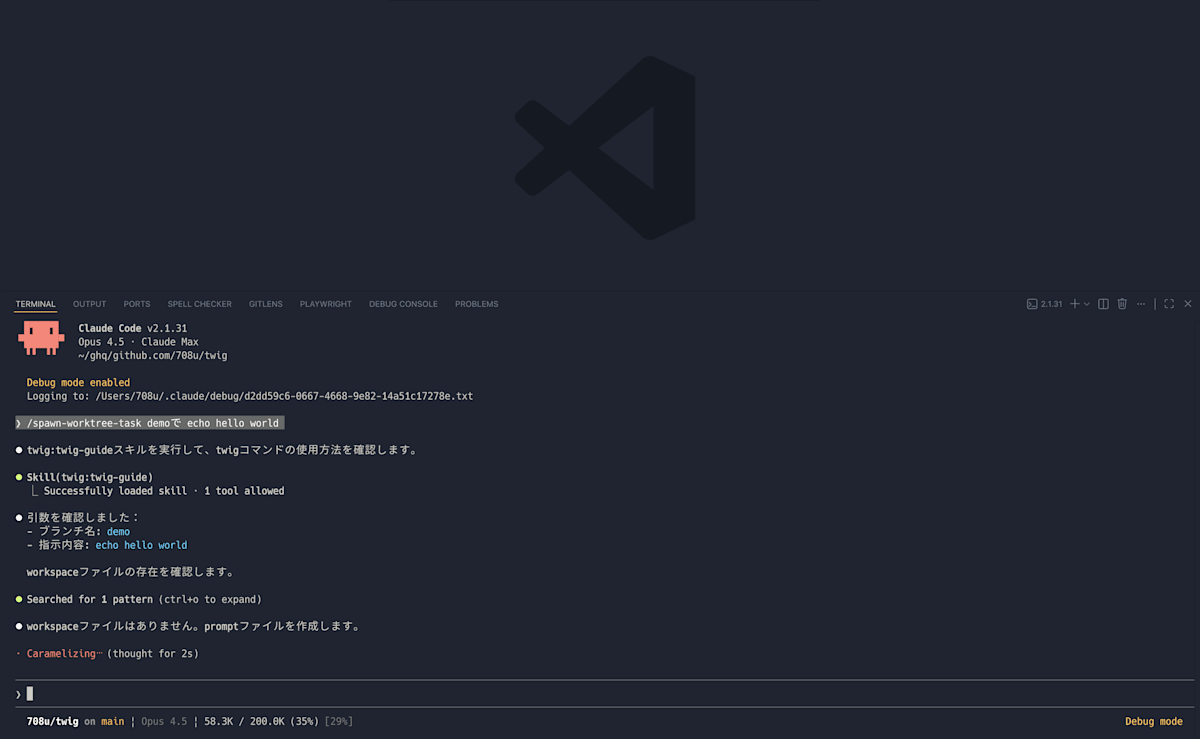Open the terminal profile dropdown chevron
The height and width of the screenshot is (739, 1200).
(x=1086, y=303)
